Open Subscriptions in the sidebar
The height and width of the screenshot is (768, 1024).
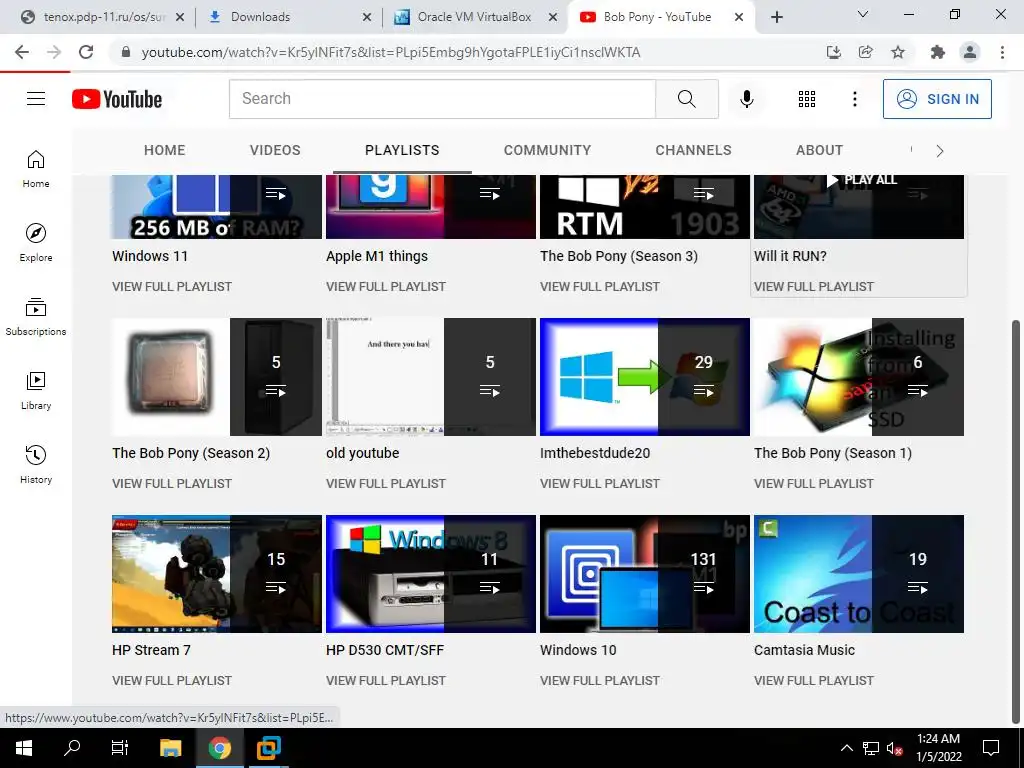[36, 316]
